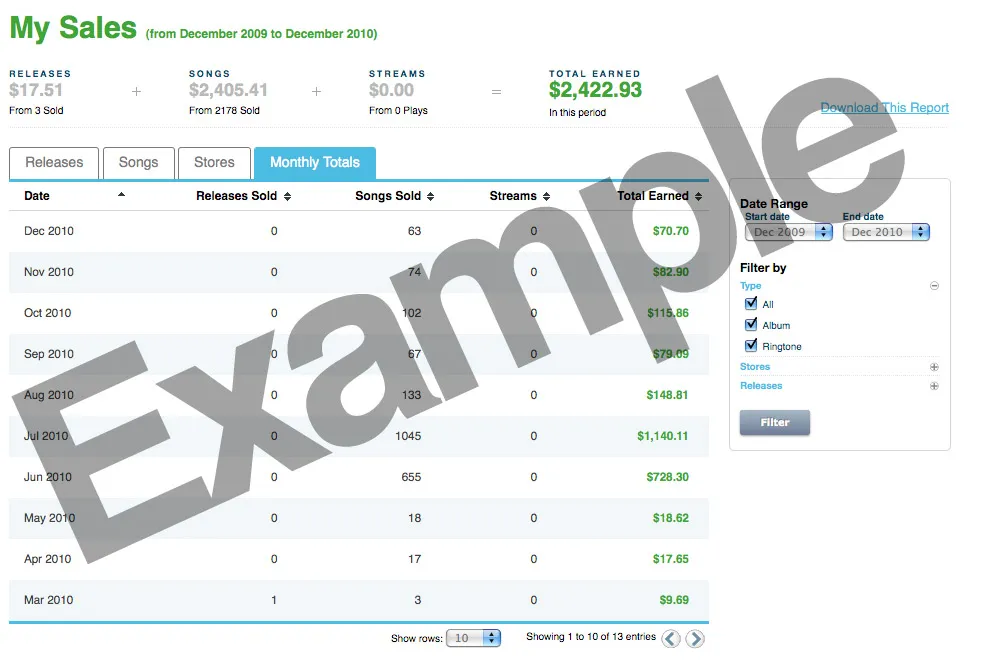This screenshot has height=664, width=984.
Task: Click the Apr 2010 date cell
Action: click(48, 559)
